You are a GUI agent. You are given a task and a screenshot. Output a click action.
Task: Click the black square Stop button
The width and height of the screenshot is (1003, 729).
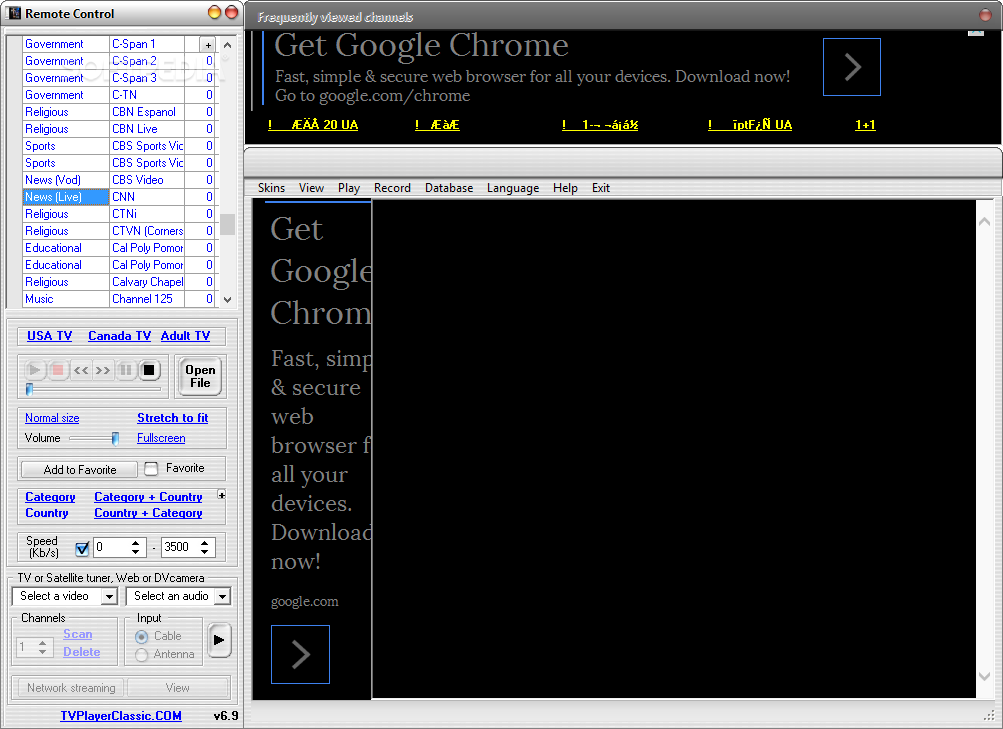(149, 370)
